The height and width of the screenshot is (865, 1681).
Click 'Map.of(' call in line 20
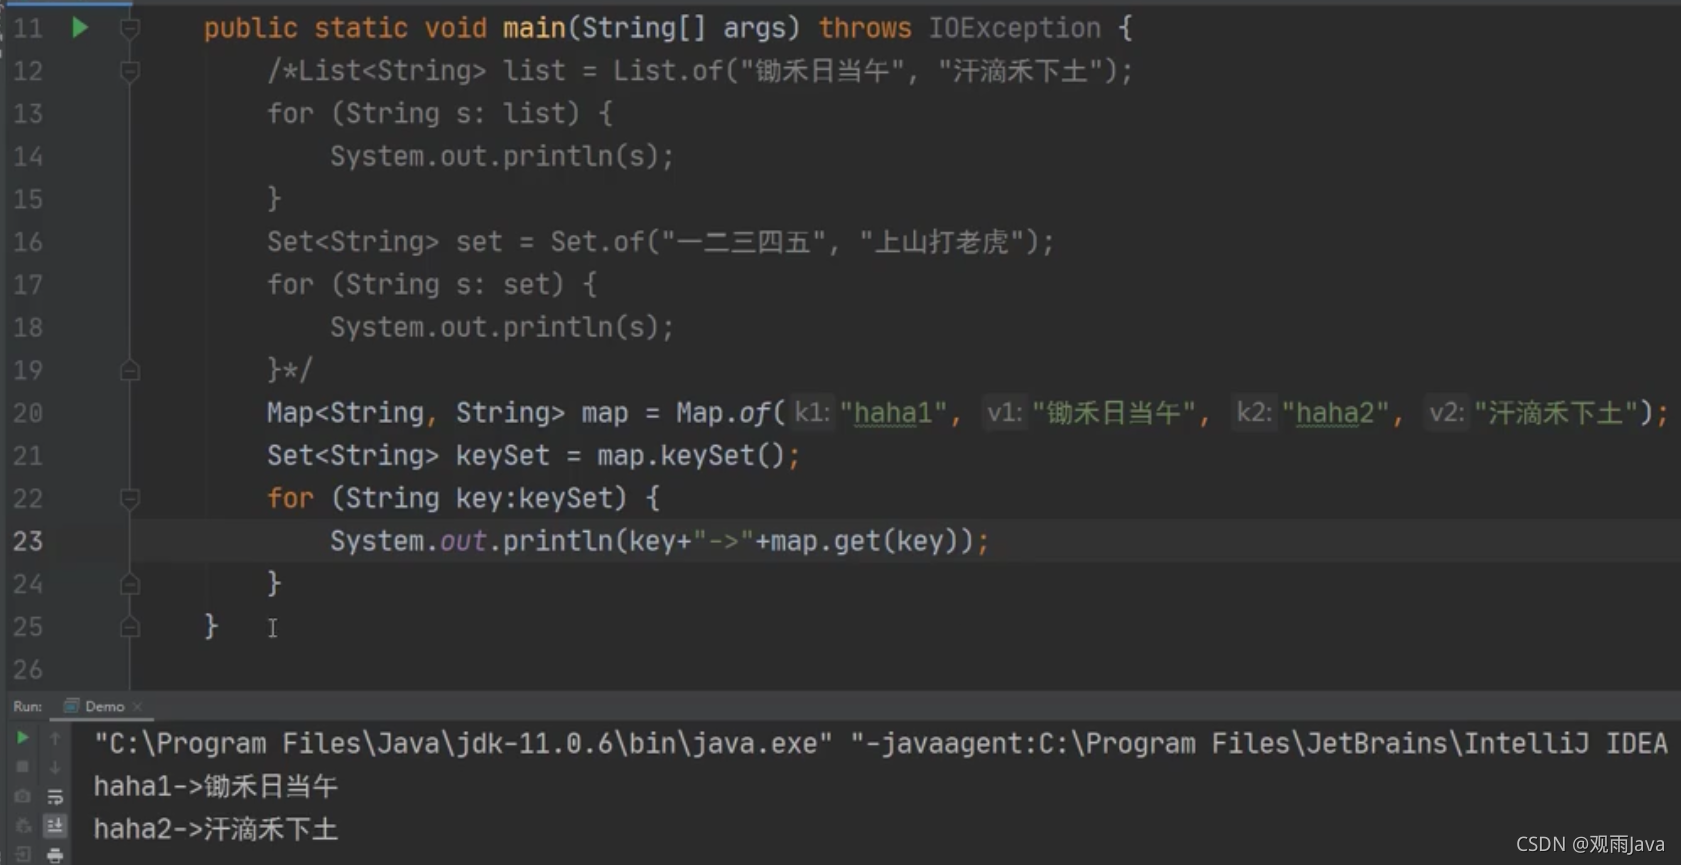tap(730, 413)
